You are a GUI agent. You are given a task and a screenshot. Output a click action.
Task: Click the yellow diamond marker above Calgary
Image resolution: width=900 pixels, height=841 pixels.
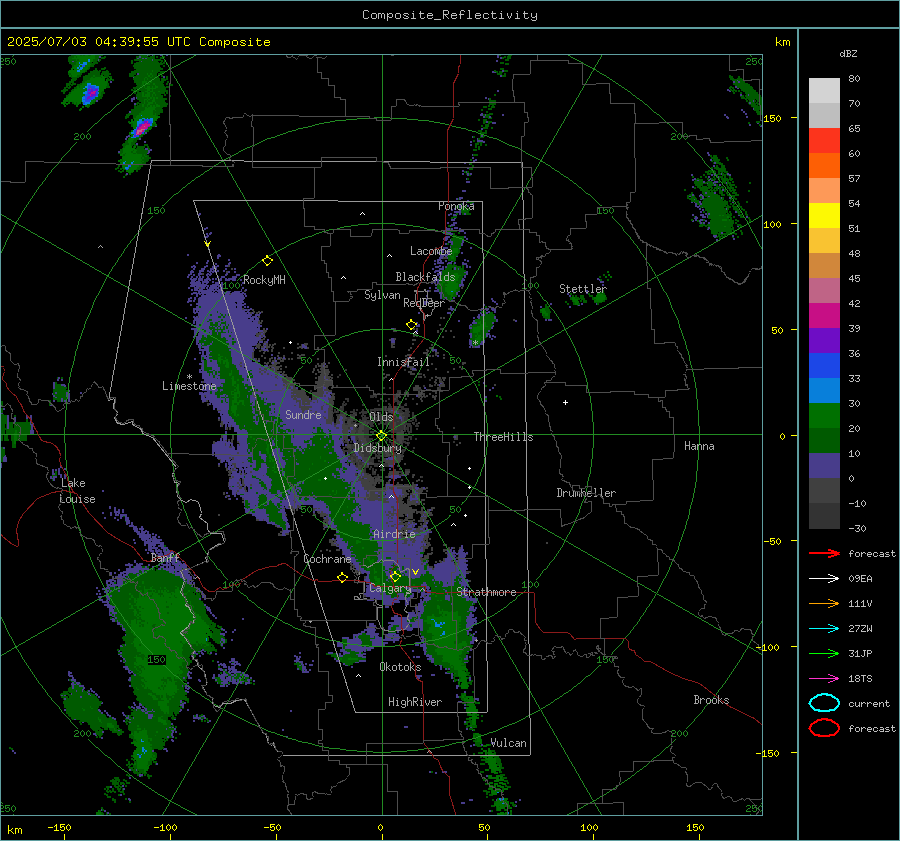point(395,576)
